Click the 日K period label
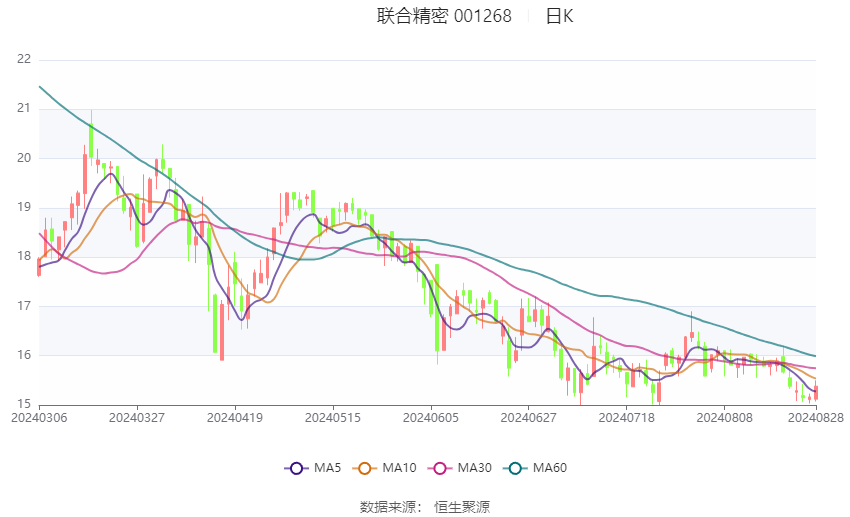 (x=559, y=16)
